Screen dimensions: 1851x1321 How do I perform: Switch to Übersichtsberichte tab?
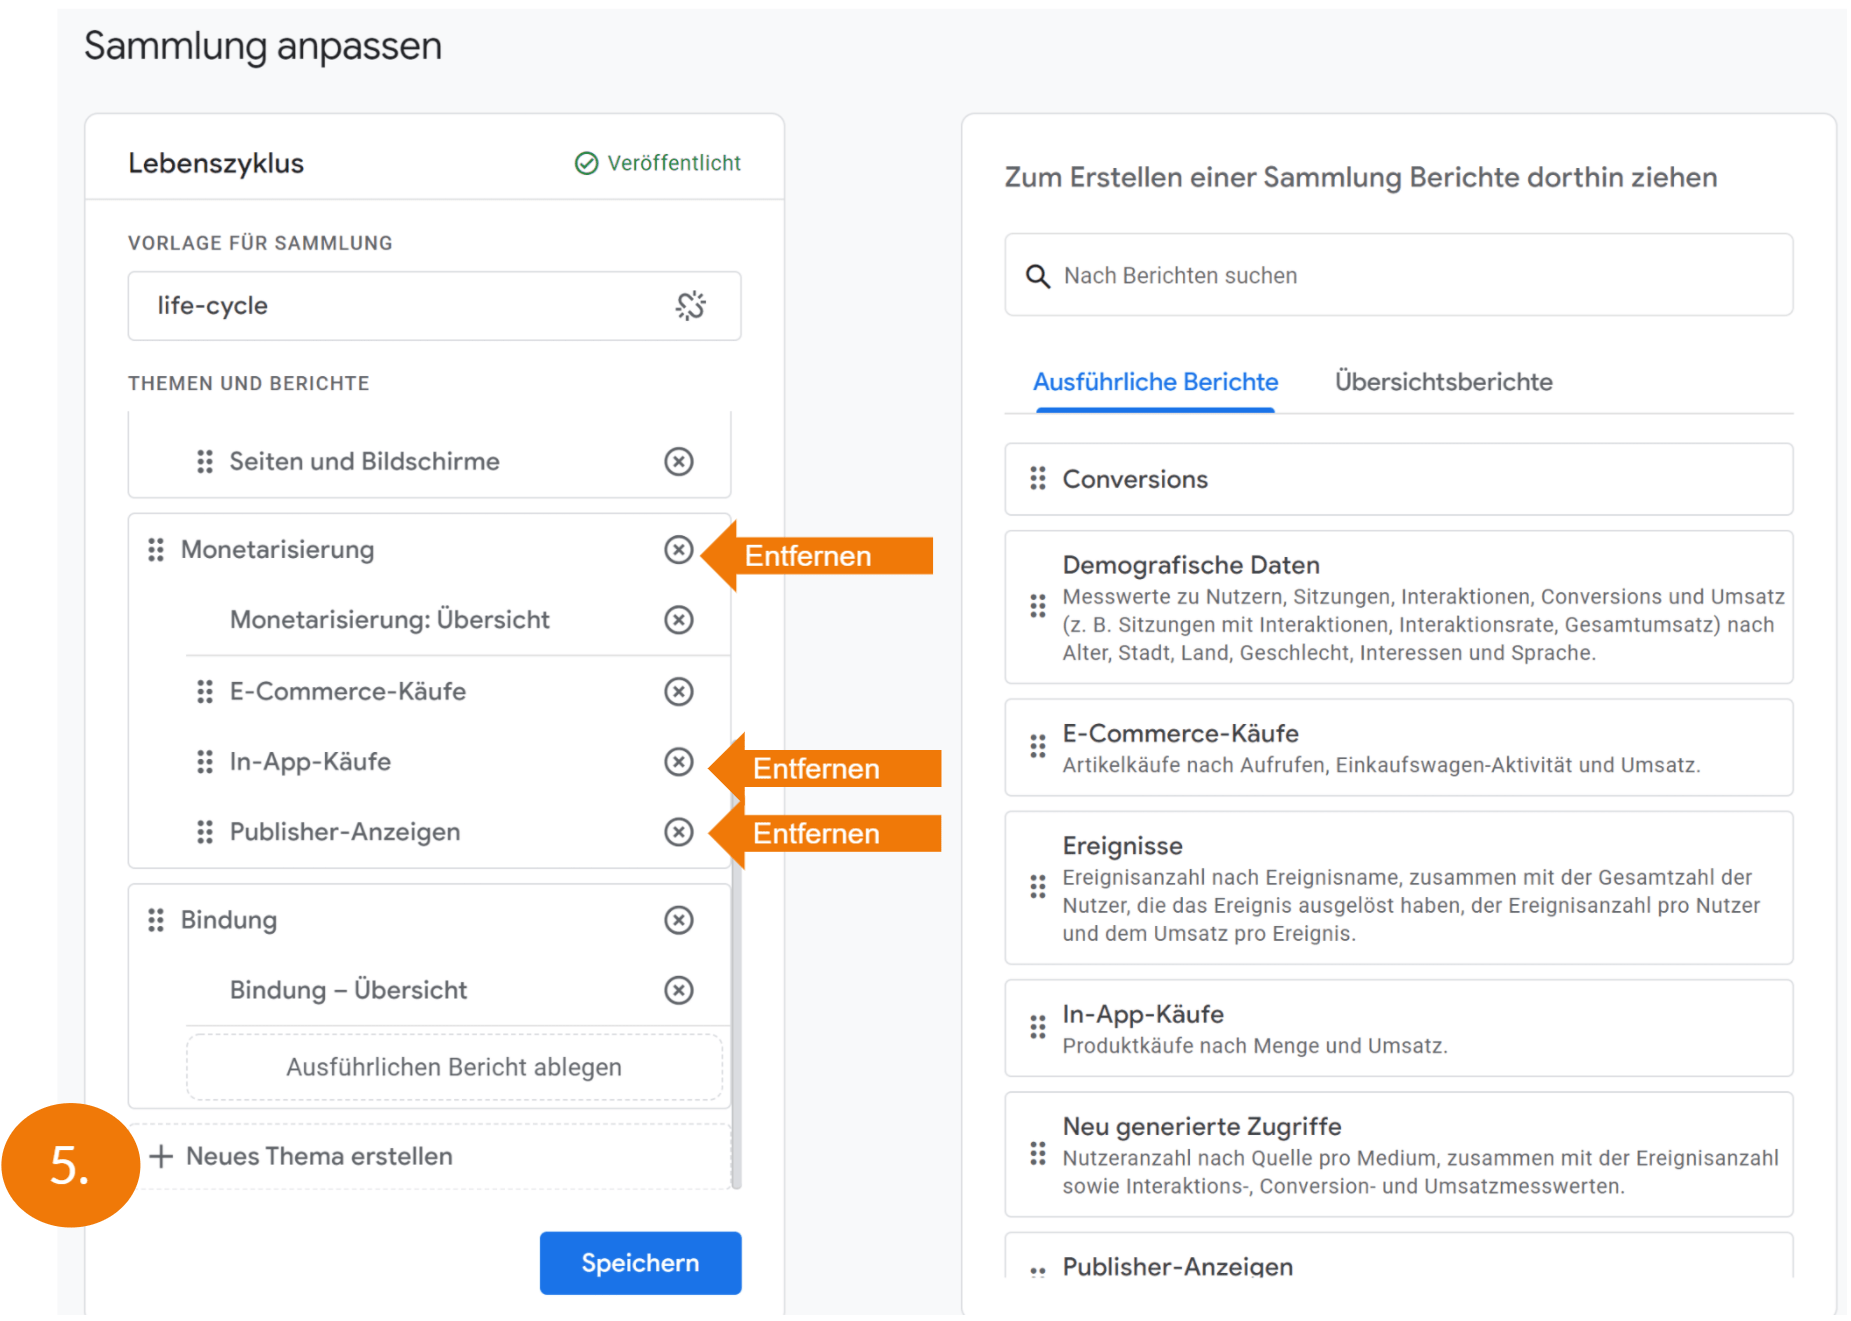1443,382
